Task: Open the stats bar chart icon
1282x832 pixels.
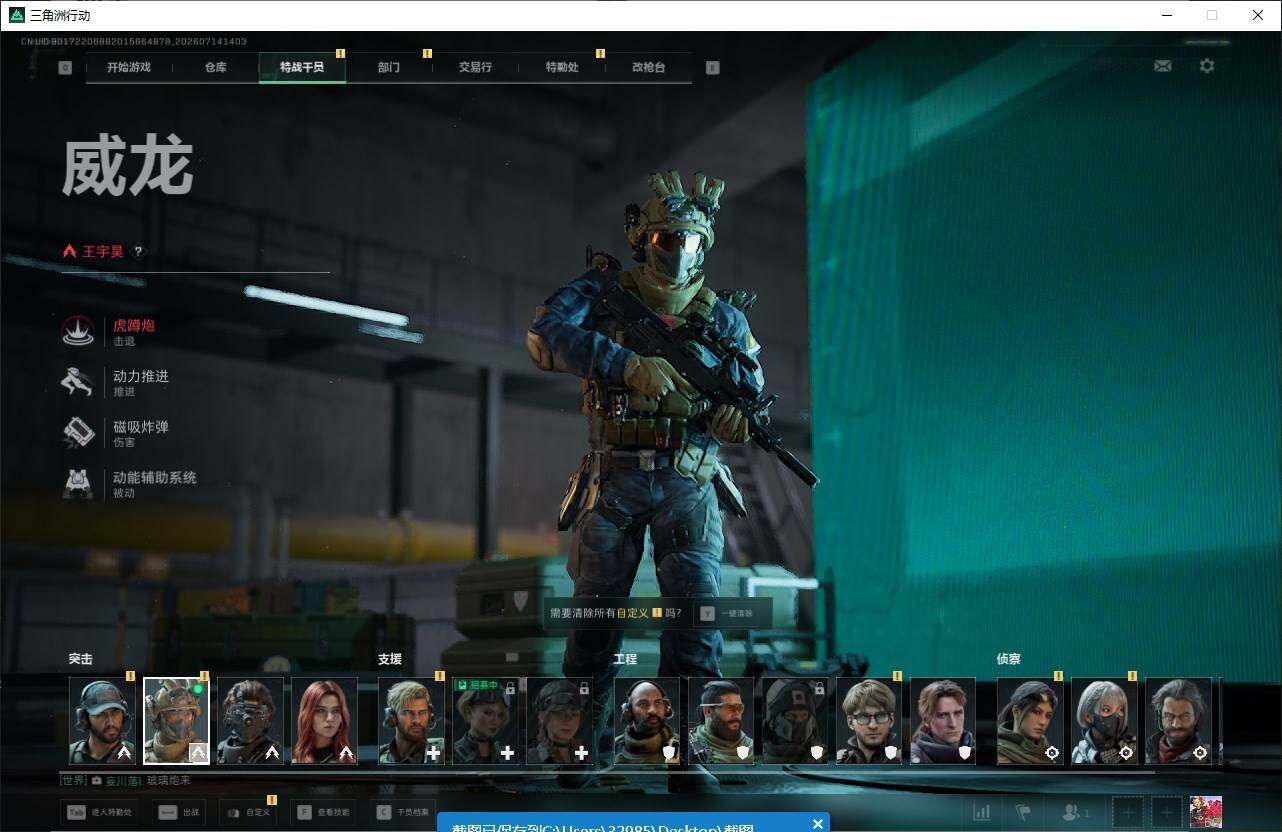Action: (x=982, y=812)
